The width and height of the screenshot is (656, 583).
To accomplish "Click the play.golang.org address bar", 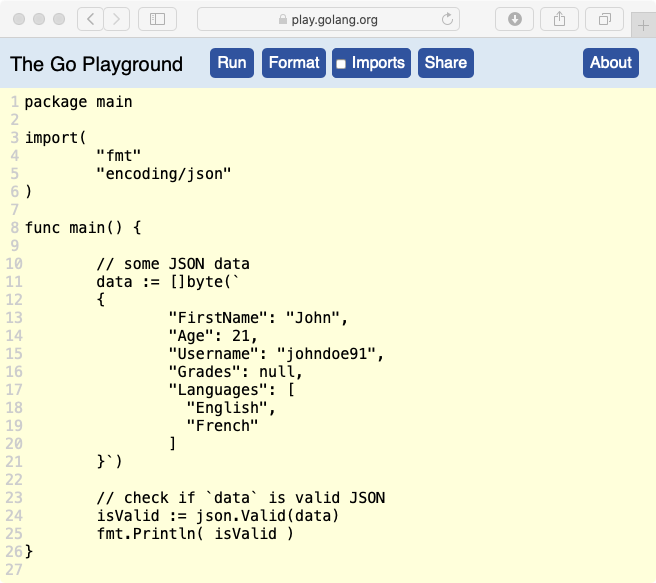I will 328,19.
